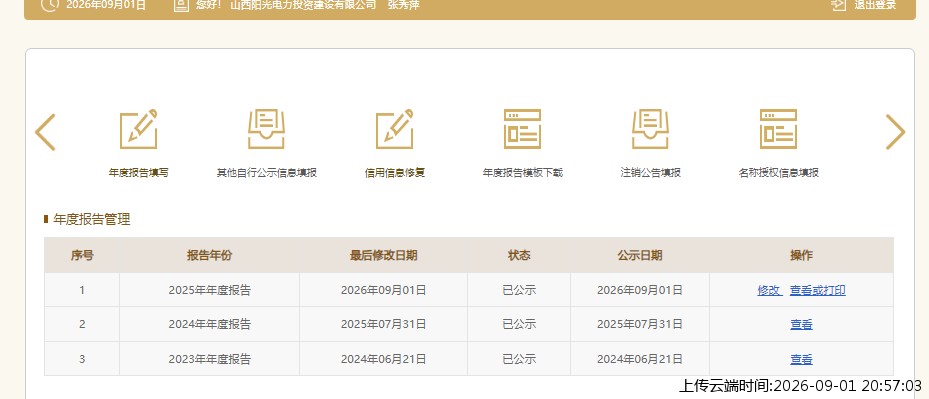This screenshot has width=929, height=399.
Task: Select the 年度报告填写 label
Action: [139, 173]
